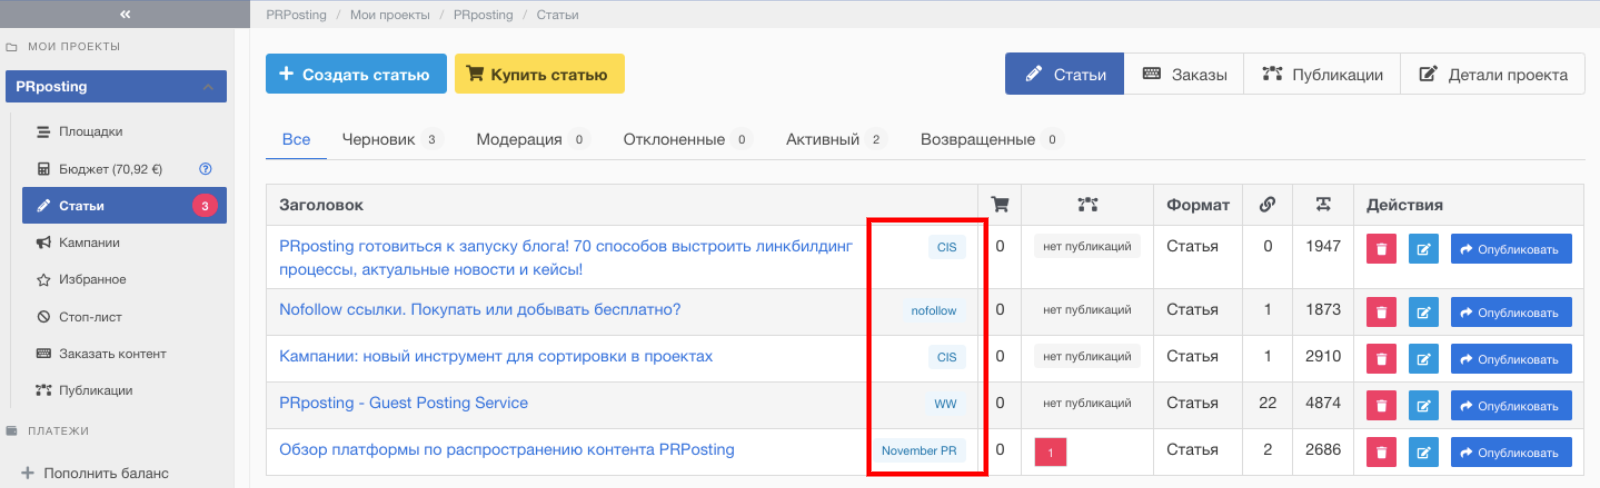Delete the 'Nofollow ссылки' article

coord(1381,312)
